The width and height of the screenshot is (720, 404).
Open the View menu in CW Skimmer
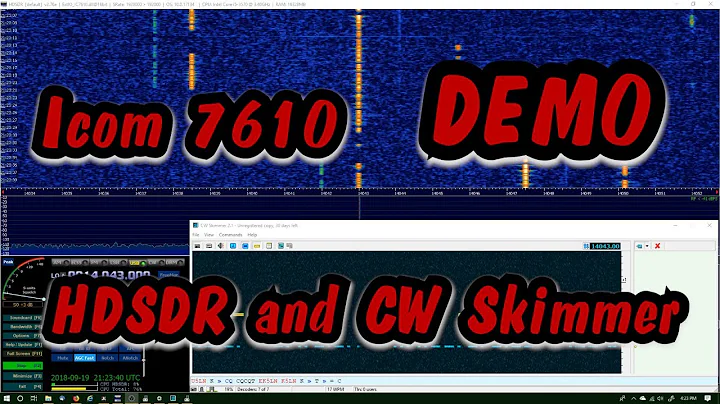(x=209, y=235)
